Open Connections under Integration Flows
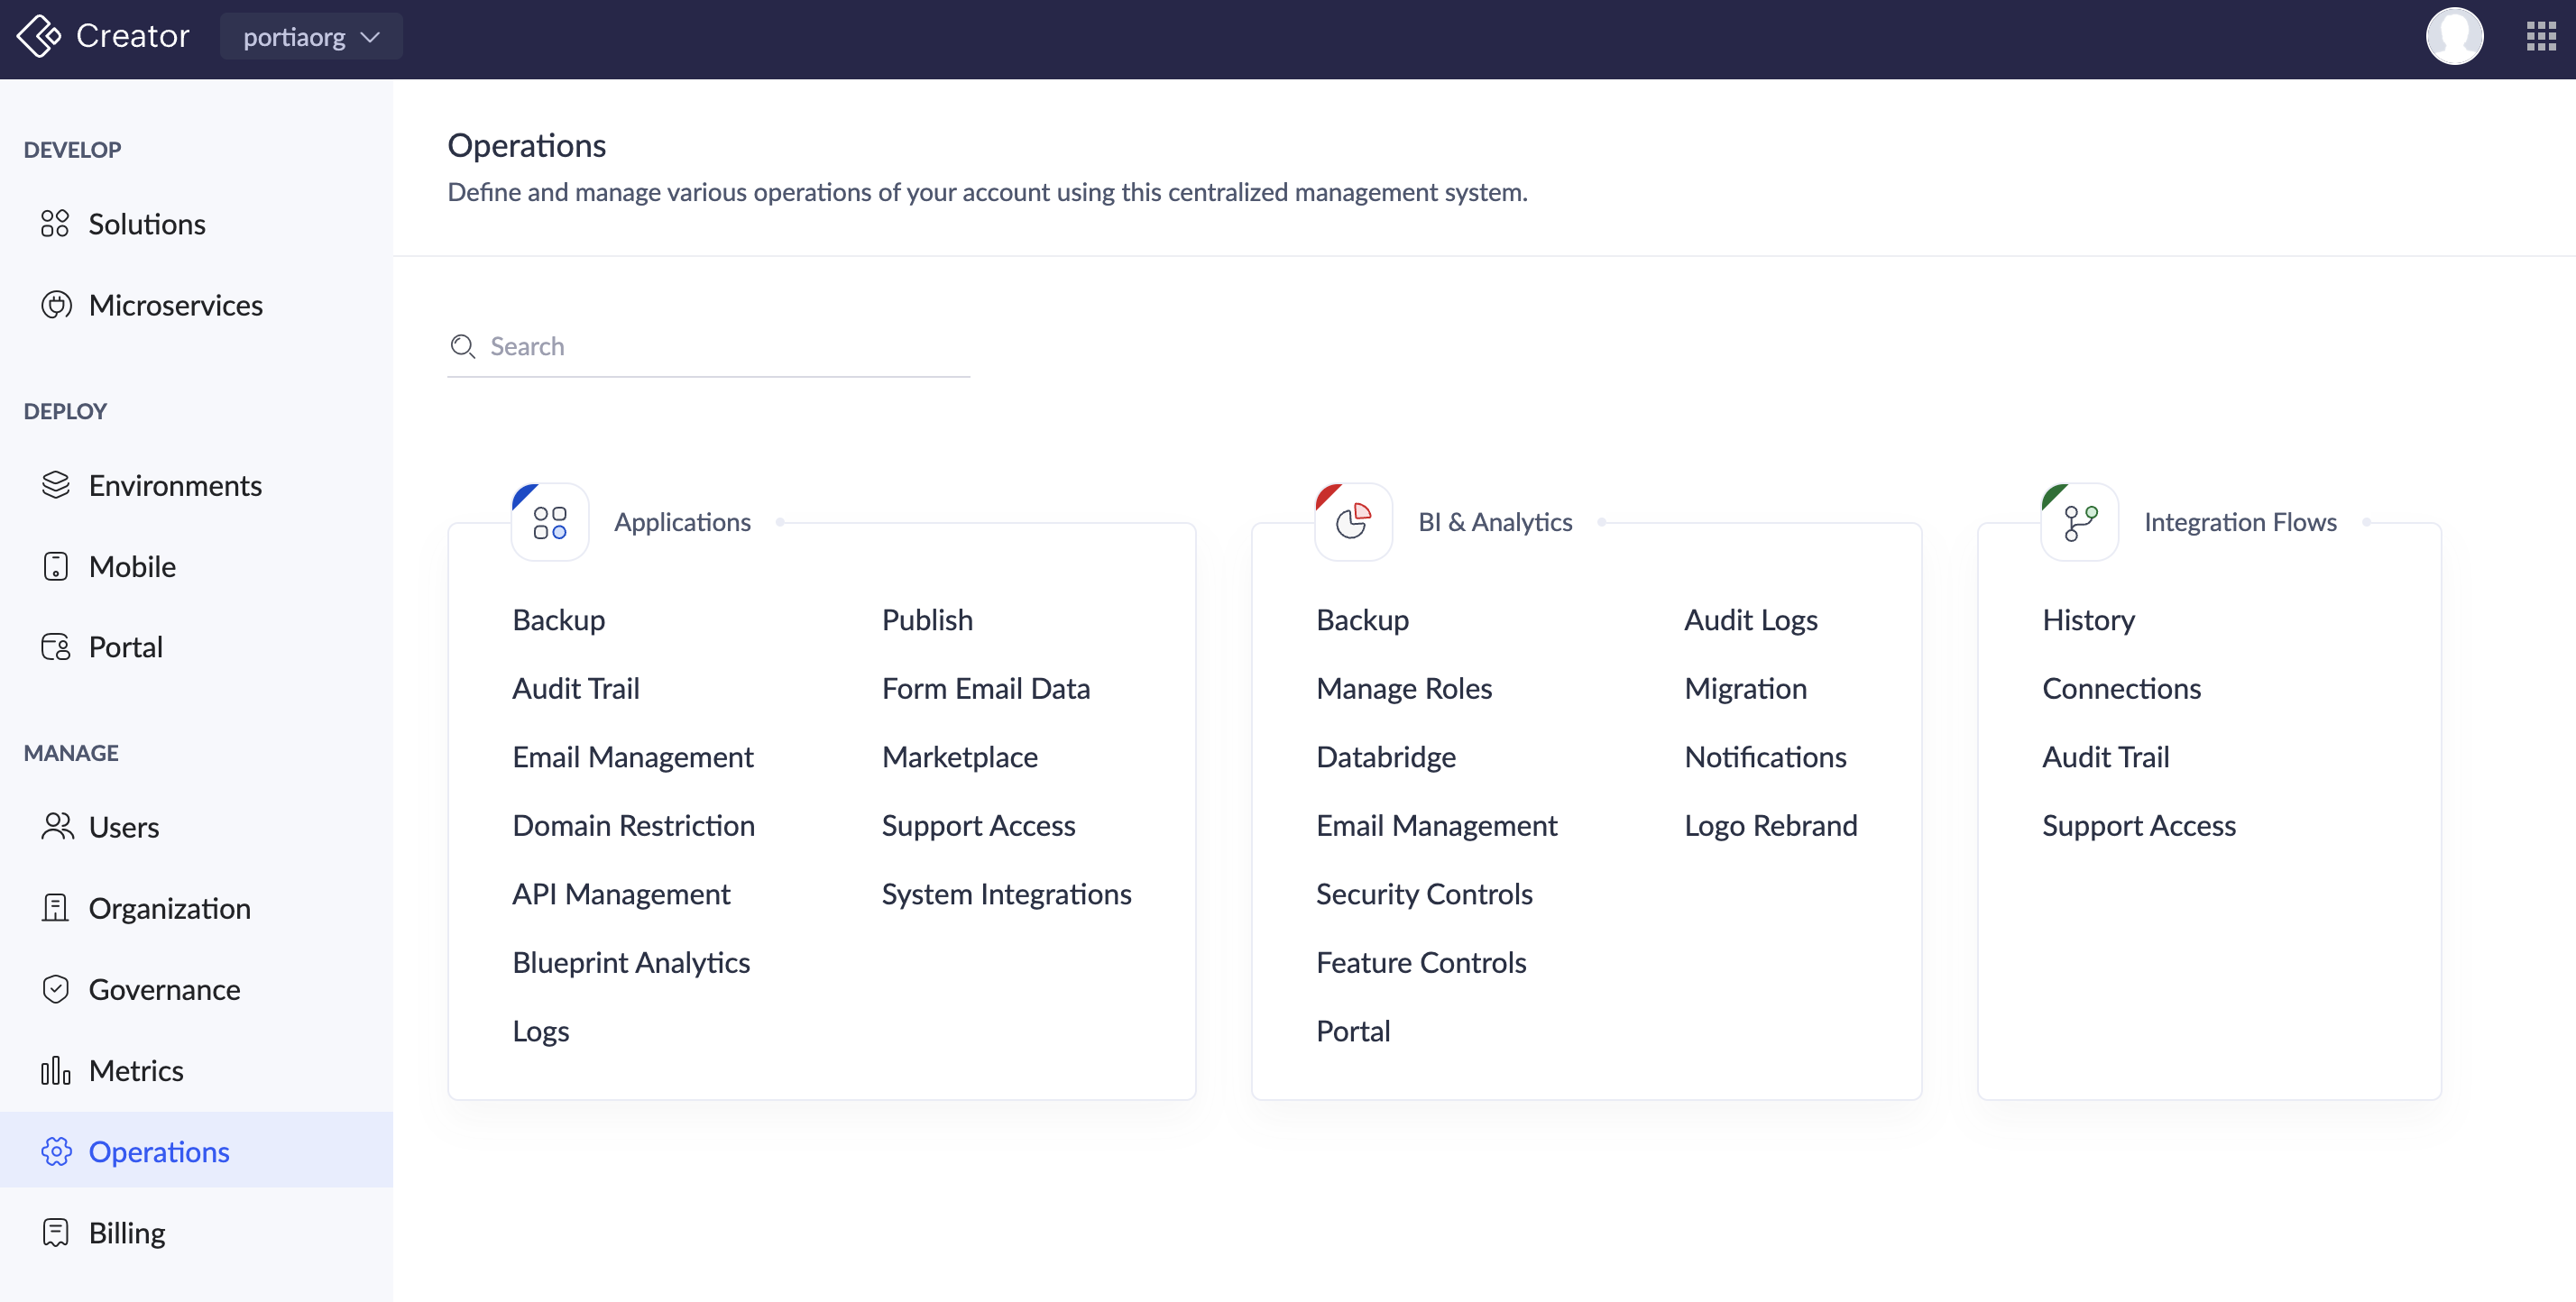 coord(2120,688)
